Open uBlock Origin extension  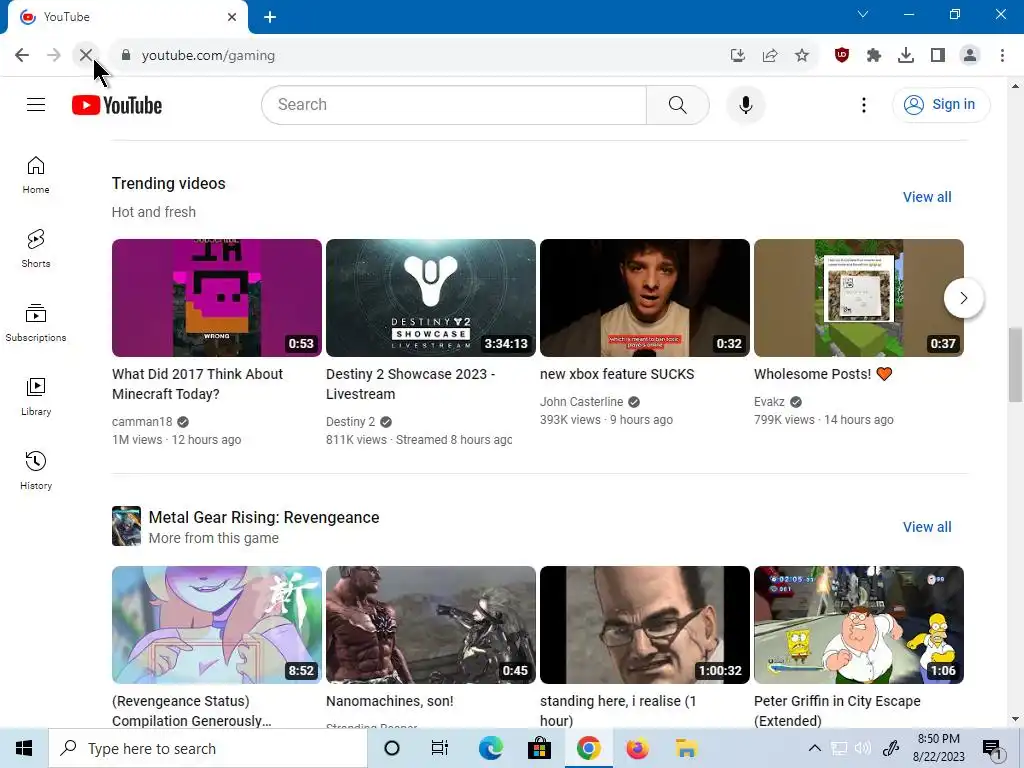point(842,56)
